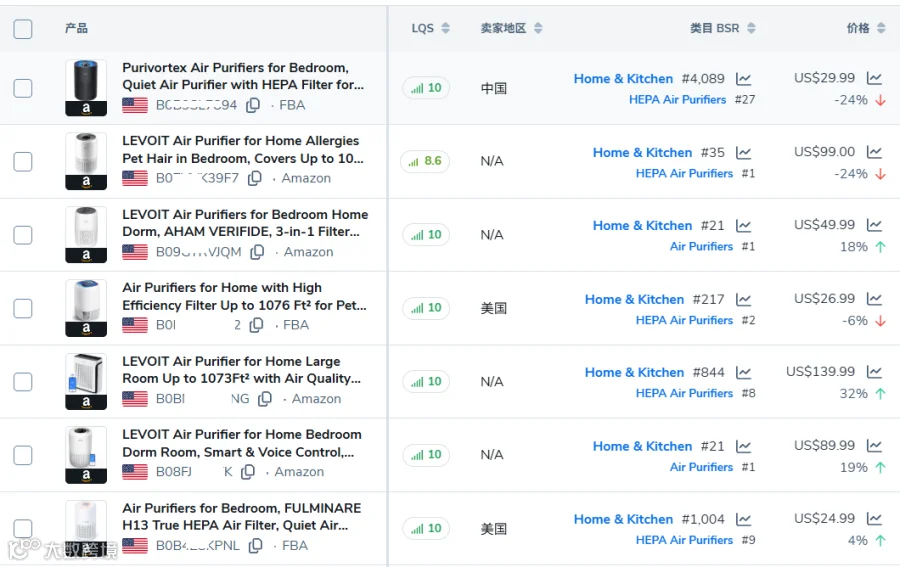900x567 pixels.
Task: Click the US$139.99 price value
Action: pos(821,371)
